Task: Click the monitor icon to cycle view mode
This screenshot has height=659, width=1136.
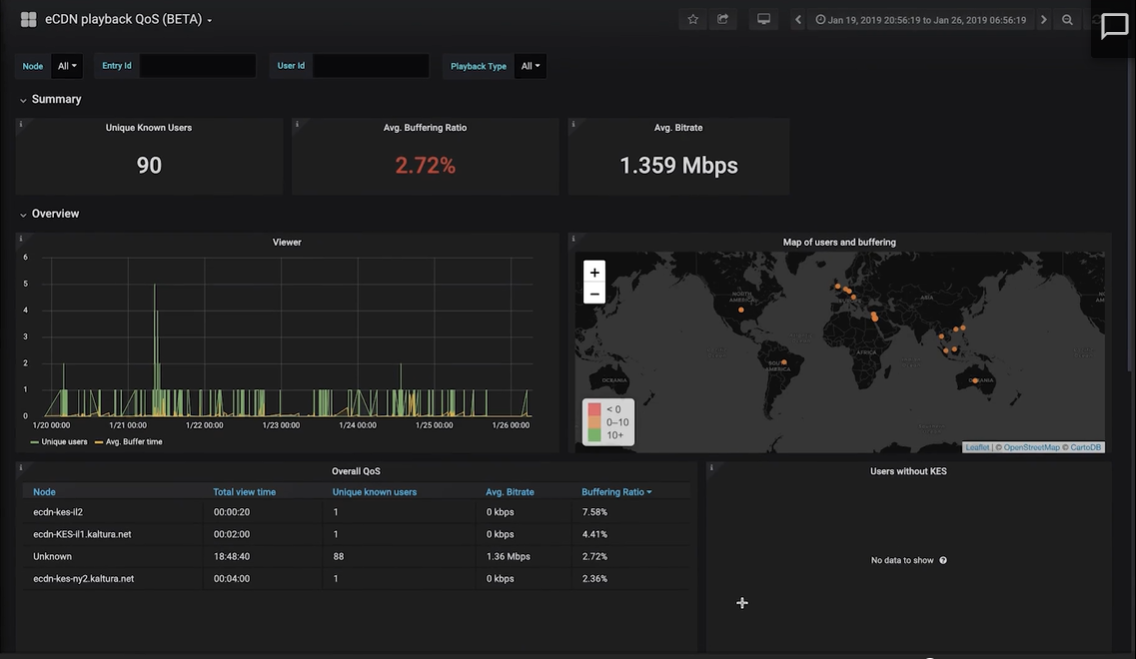Action: point(763,20)
